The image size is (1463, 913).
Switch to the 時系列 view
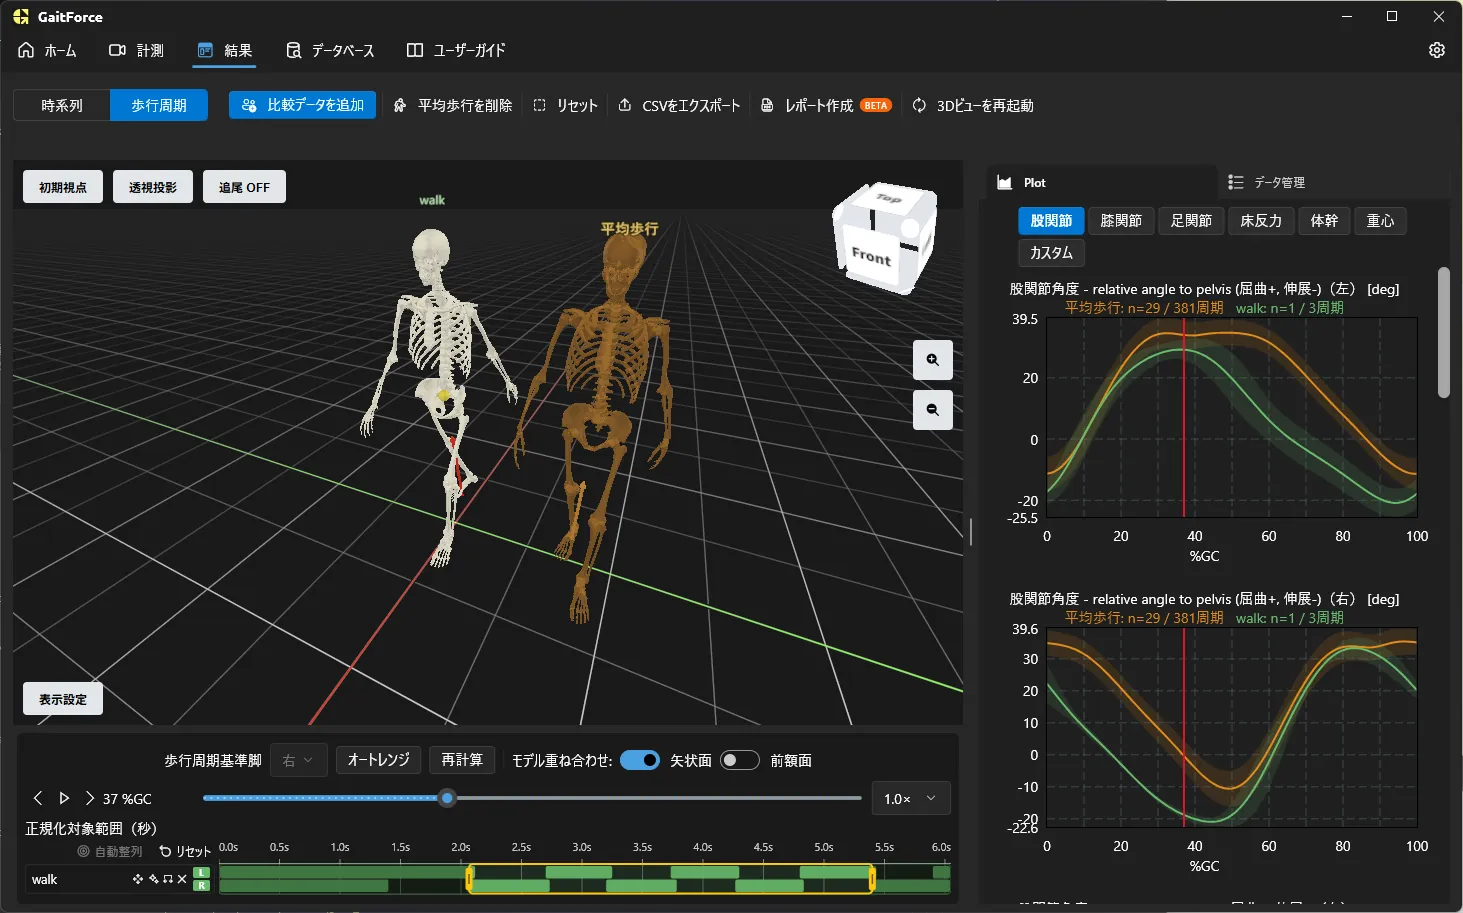[62, 105]
